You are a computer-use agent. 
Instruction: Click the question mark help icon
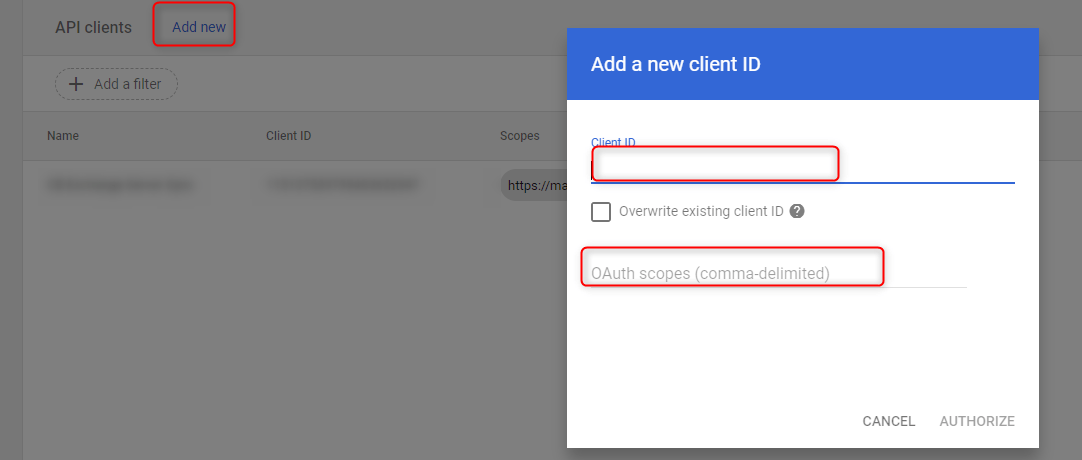pos(797,212)
